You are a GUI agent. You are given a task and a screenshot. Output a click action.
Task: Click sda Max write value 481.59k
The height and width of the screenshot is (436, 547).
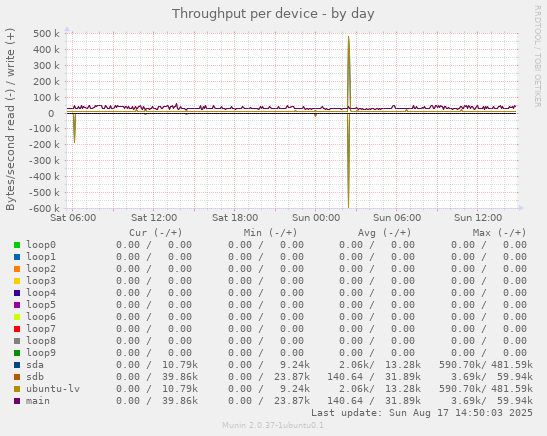coord(512,365)
